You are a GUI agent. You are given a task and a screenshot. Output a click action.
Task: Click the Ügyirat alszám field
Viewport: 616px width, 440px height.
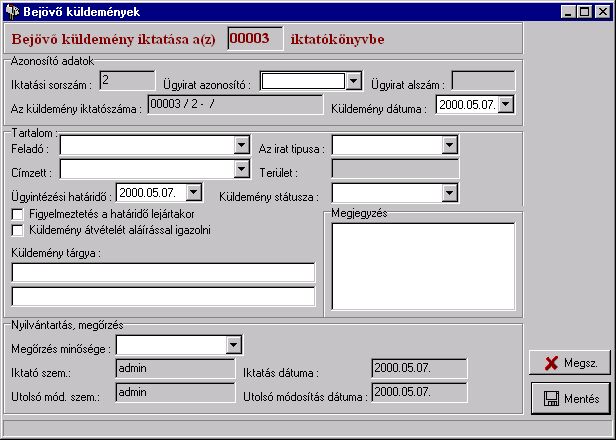482,80
